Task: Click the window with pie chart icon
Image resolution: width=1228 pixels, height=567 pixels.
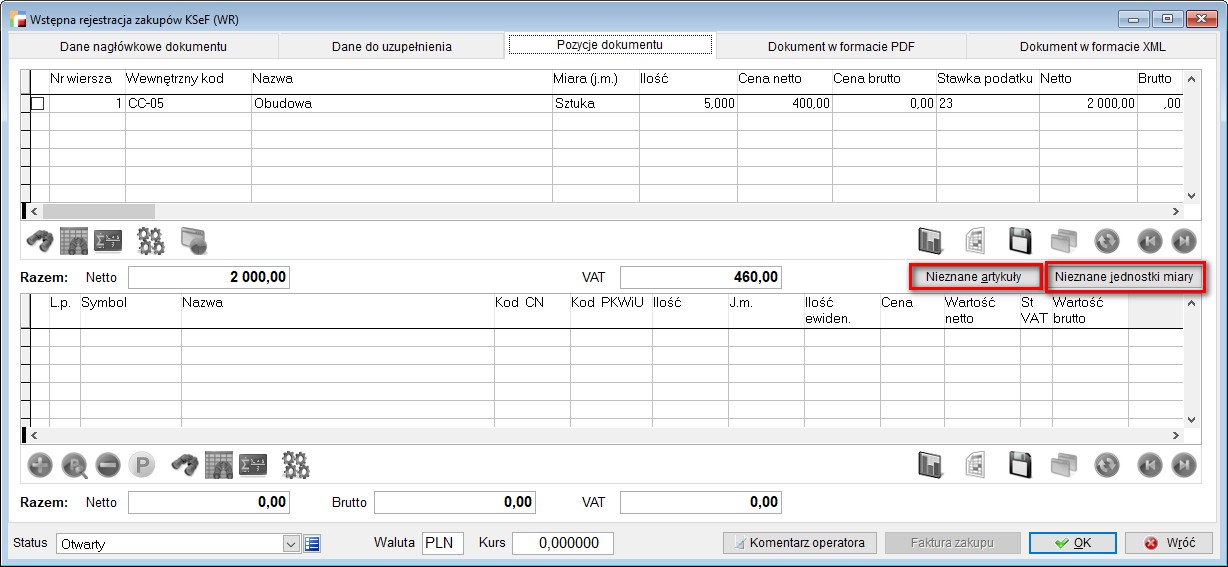Action: 193,240
